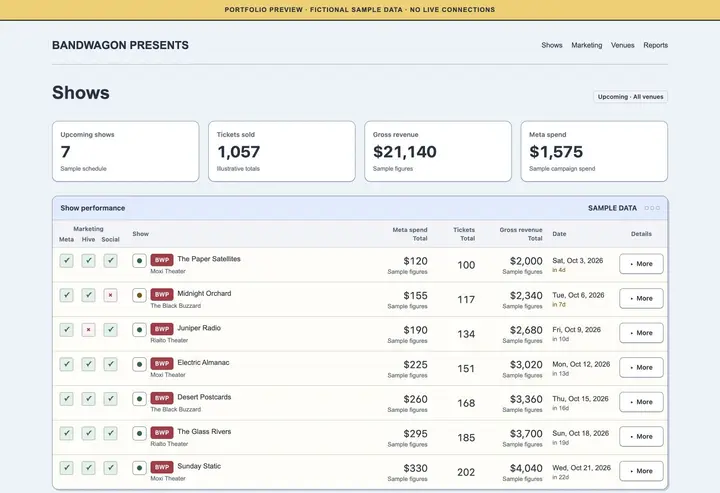The height and width of the screenshot is (493, 720).
Task: Expand More details for Sunday Static
Action: (641, 471)
